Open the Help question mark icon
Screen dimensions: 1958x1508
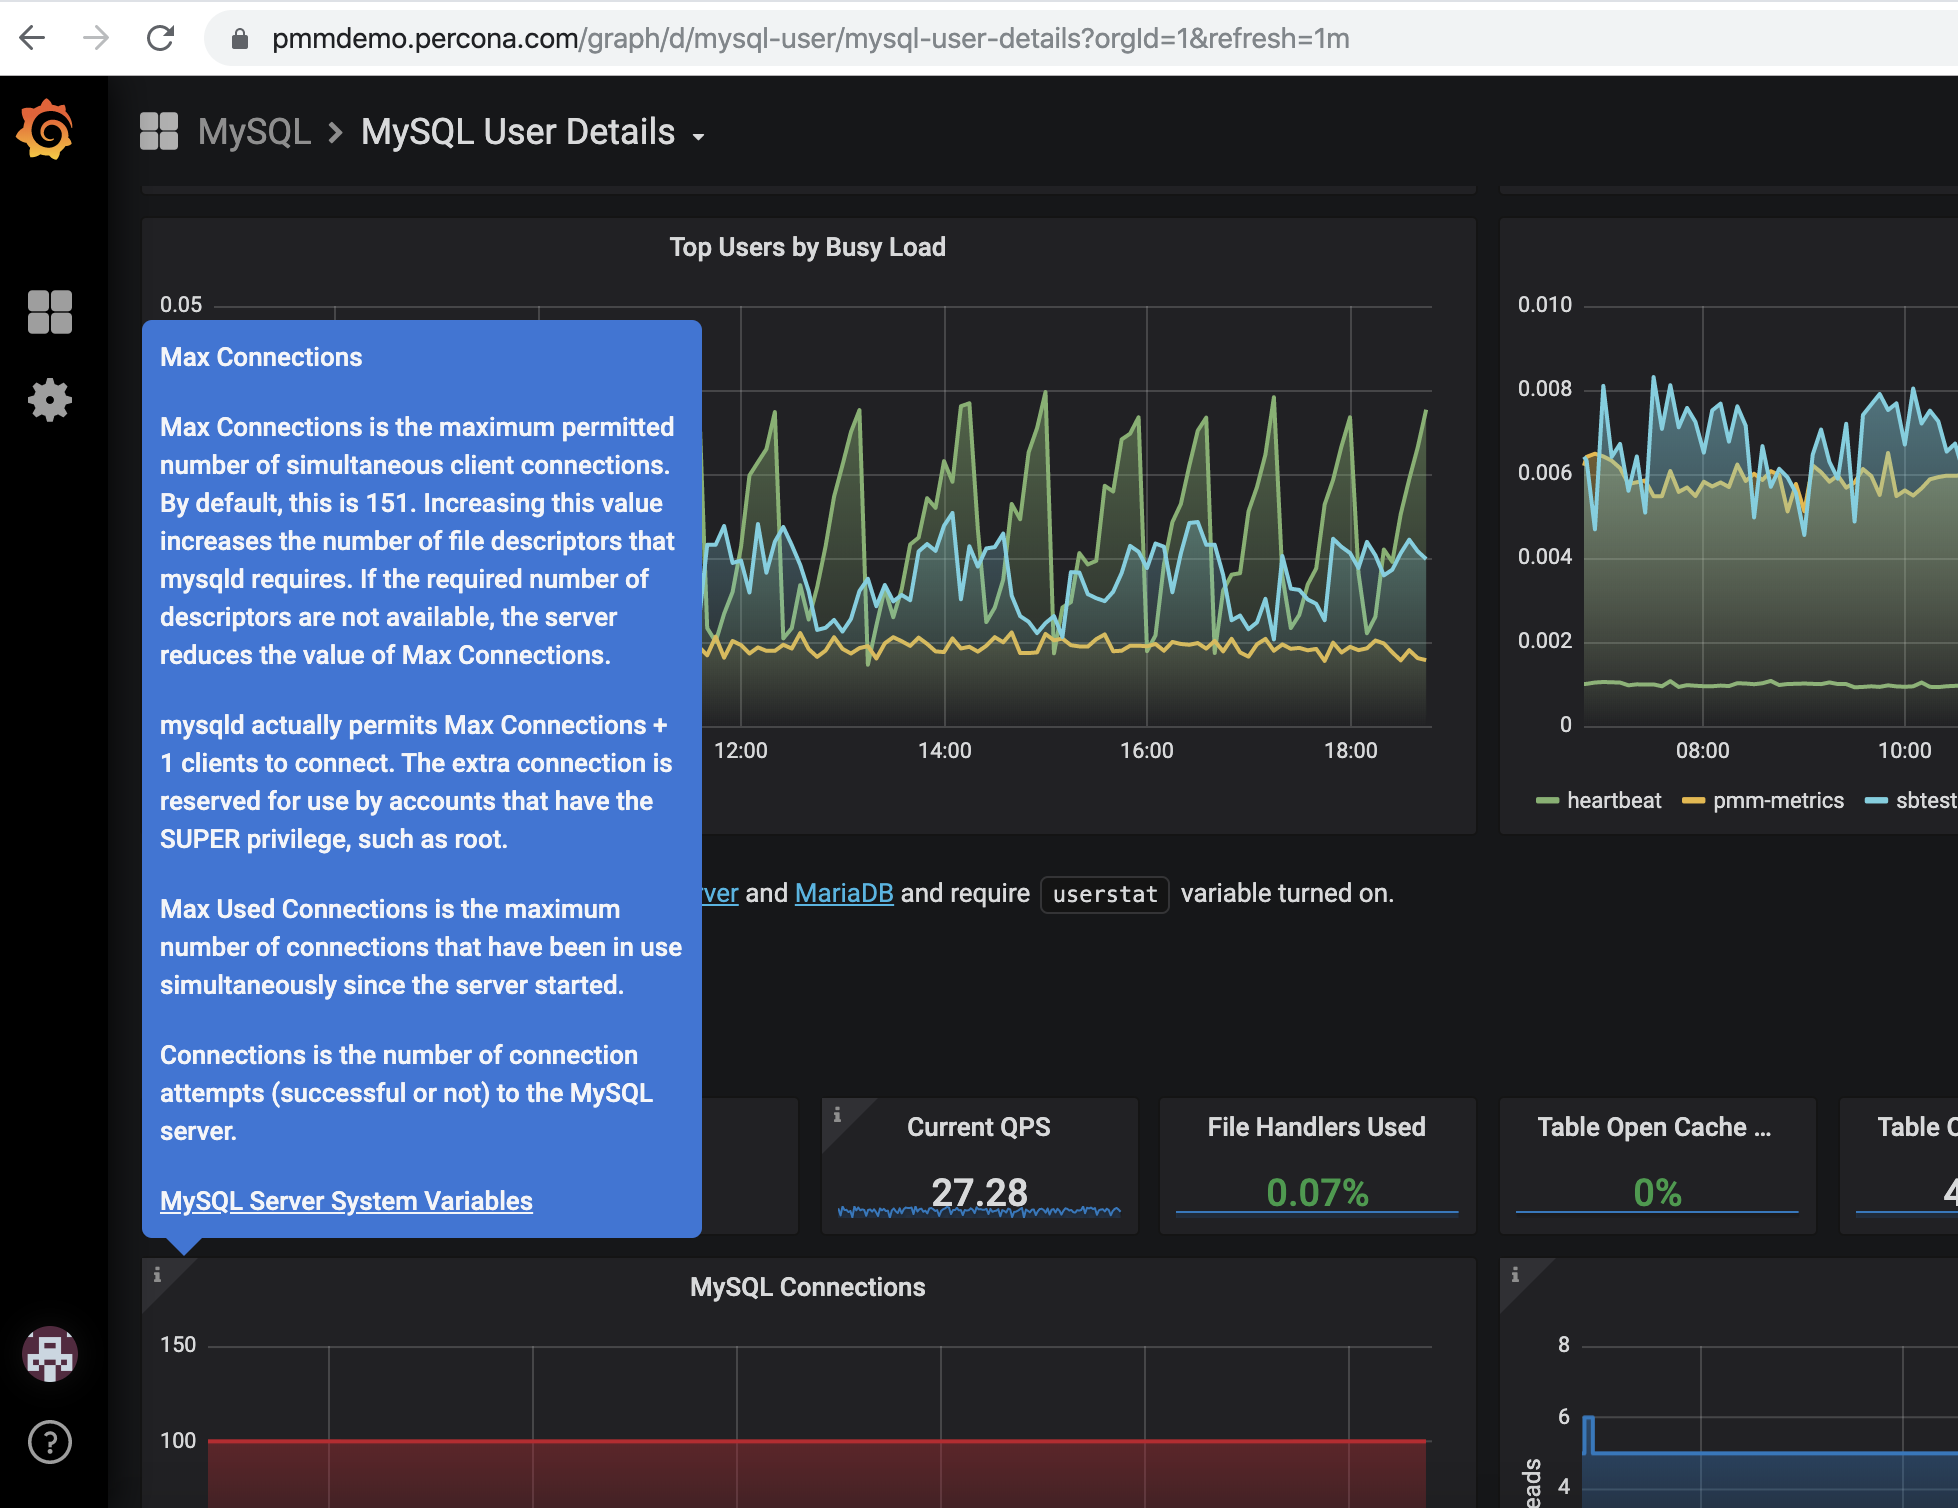[50, 1442]
